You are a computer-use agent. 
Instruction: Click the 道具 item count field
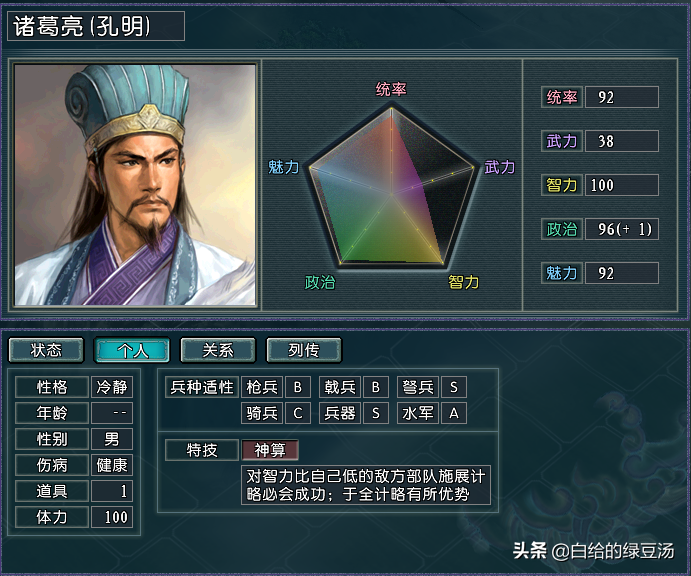[111, 491]
